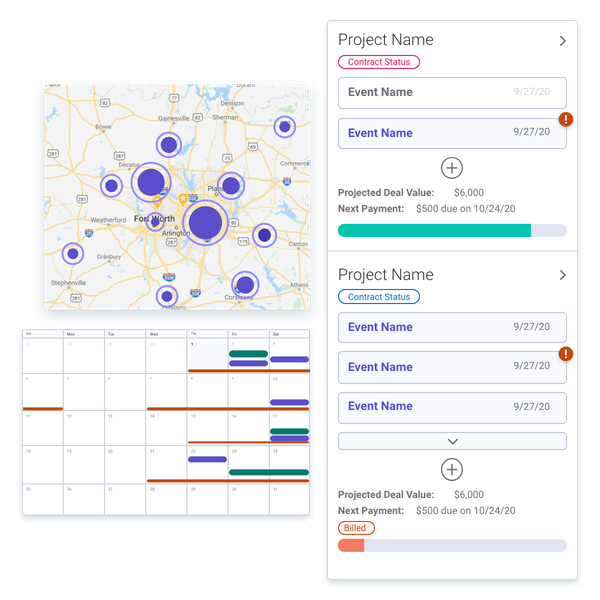Open the top project via its right chevron
600x600 pixels.
point(562,41)
